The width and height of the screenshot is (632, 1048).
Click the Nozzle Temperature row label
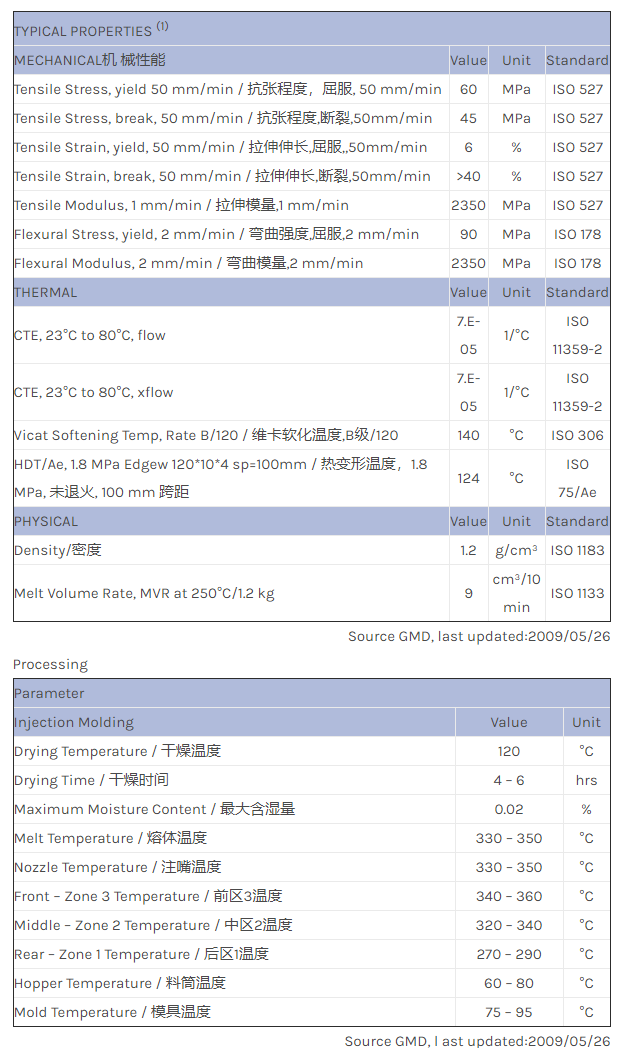pos(117,867)
